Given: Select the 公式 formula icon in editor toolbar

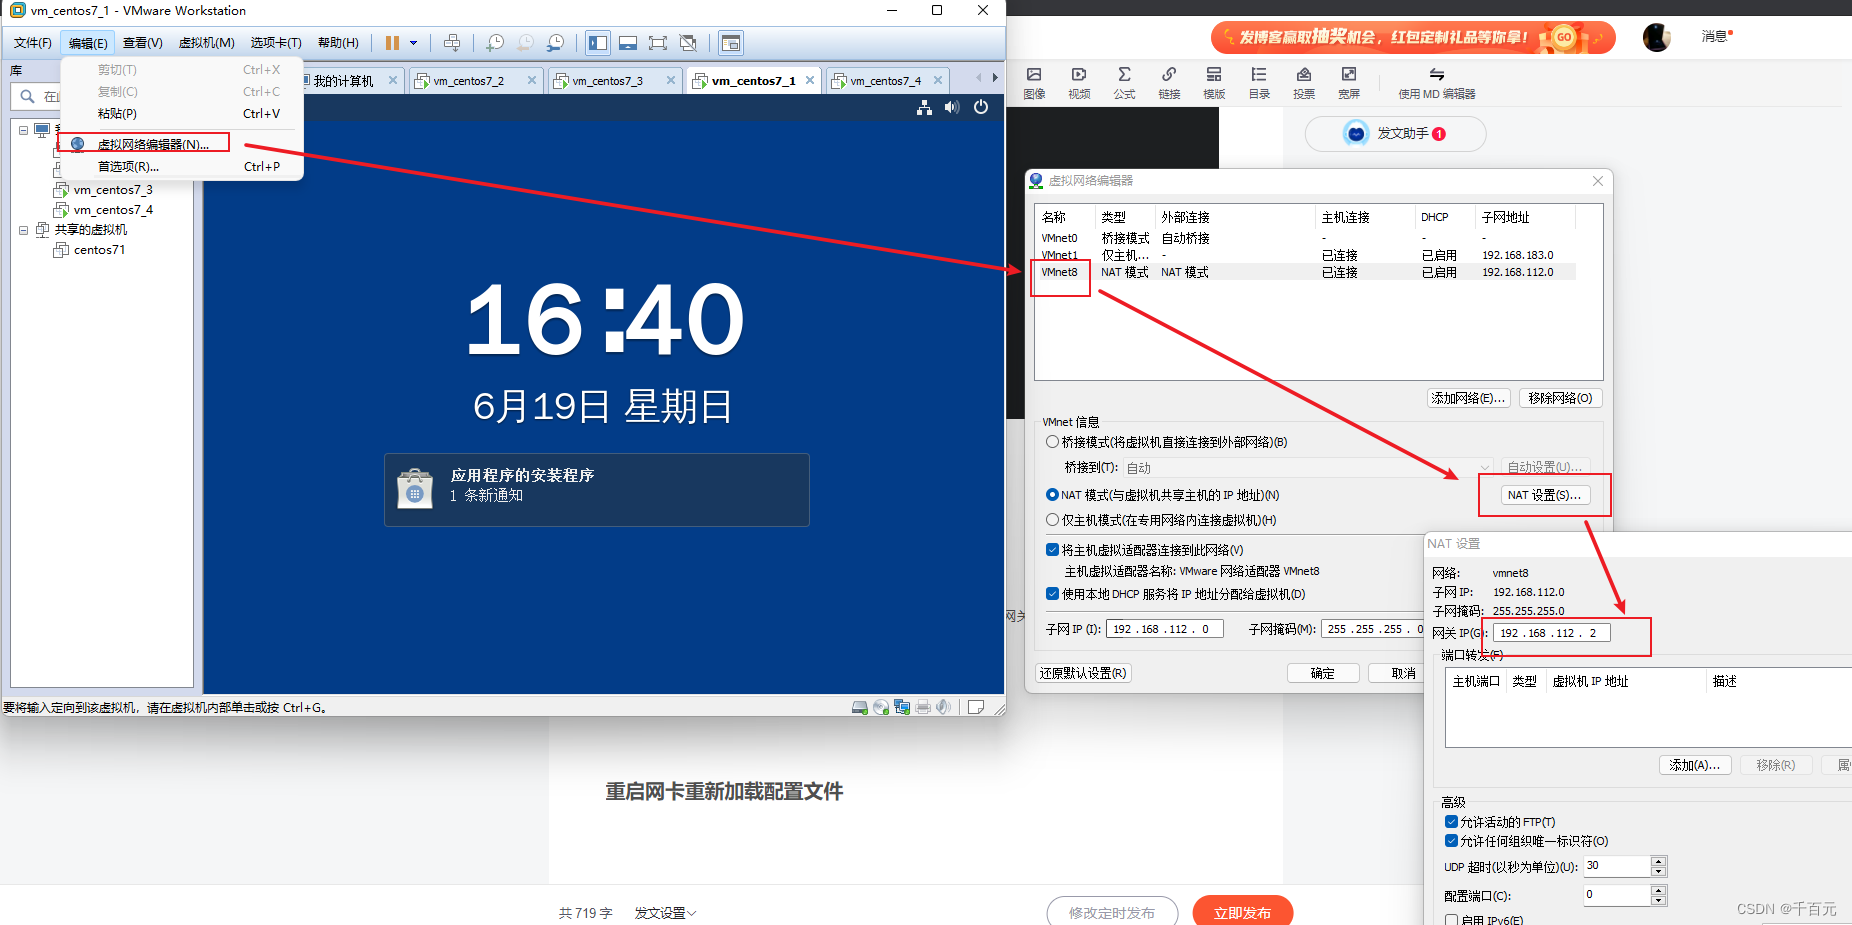Looking at the screenshot, I should click(x=1124, y=82).
